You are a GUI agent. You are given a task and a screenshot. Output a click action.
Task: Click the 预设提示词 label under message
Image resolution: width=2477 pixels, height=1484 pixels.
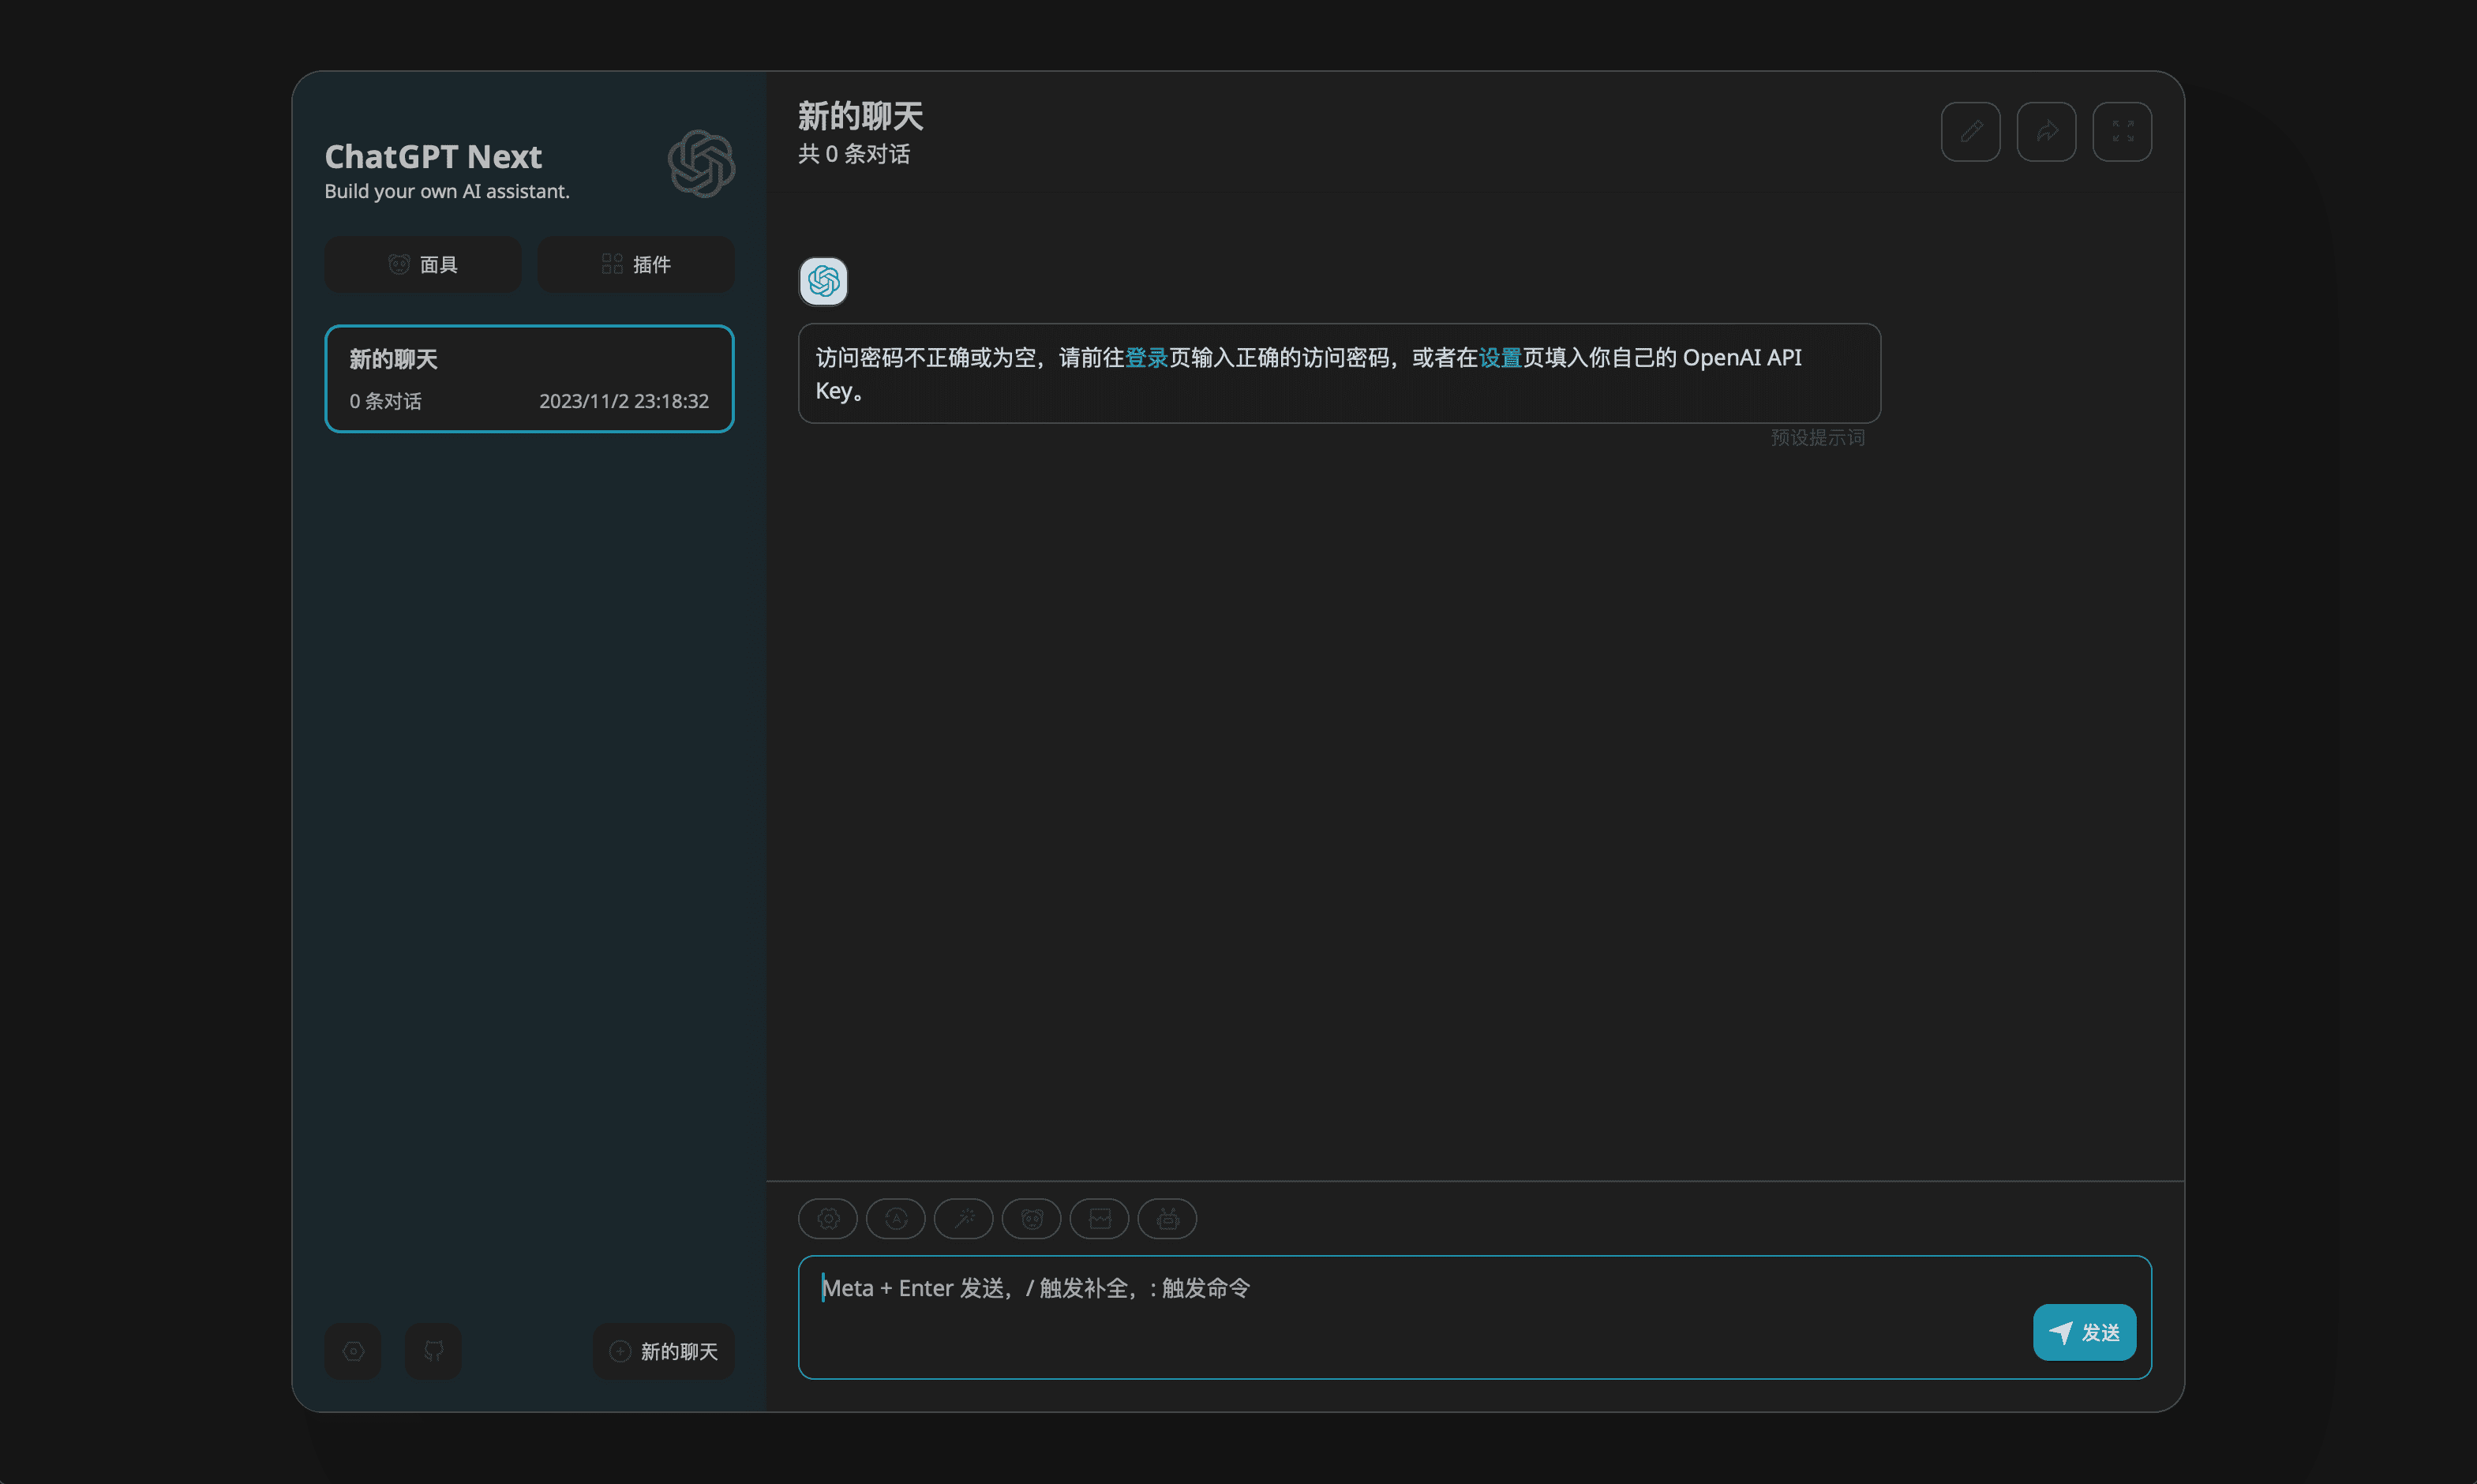[1817, 438]
